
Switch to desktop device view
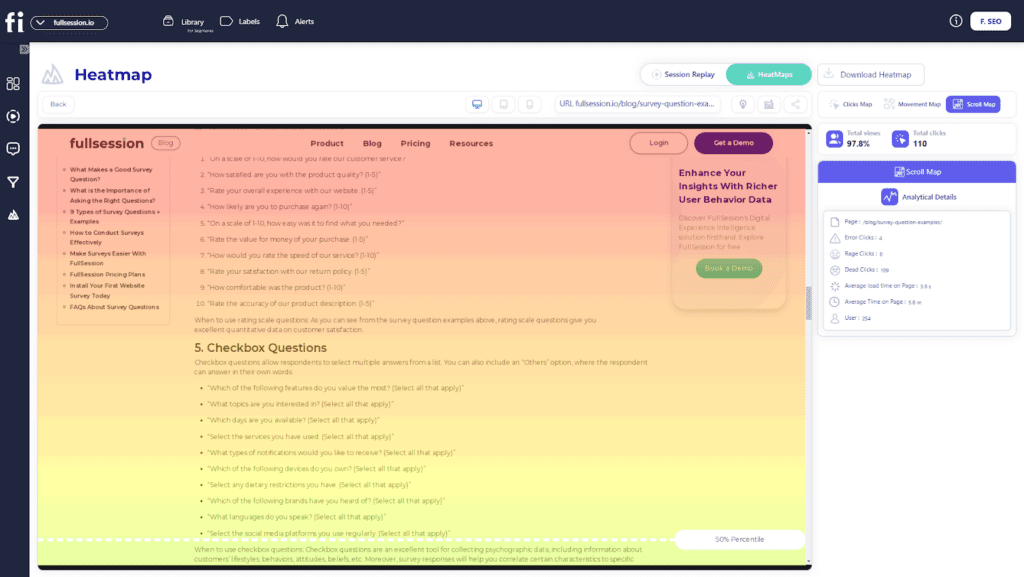click(477, 104)
